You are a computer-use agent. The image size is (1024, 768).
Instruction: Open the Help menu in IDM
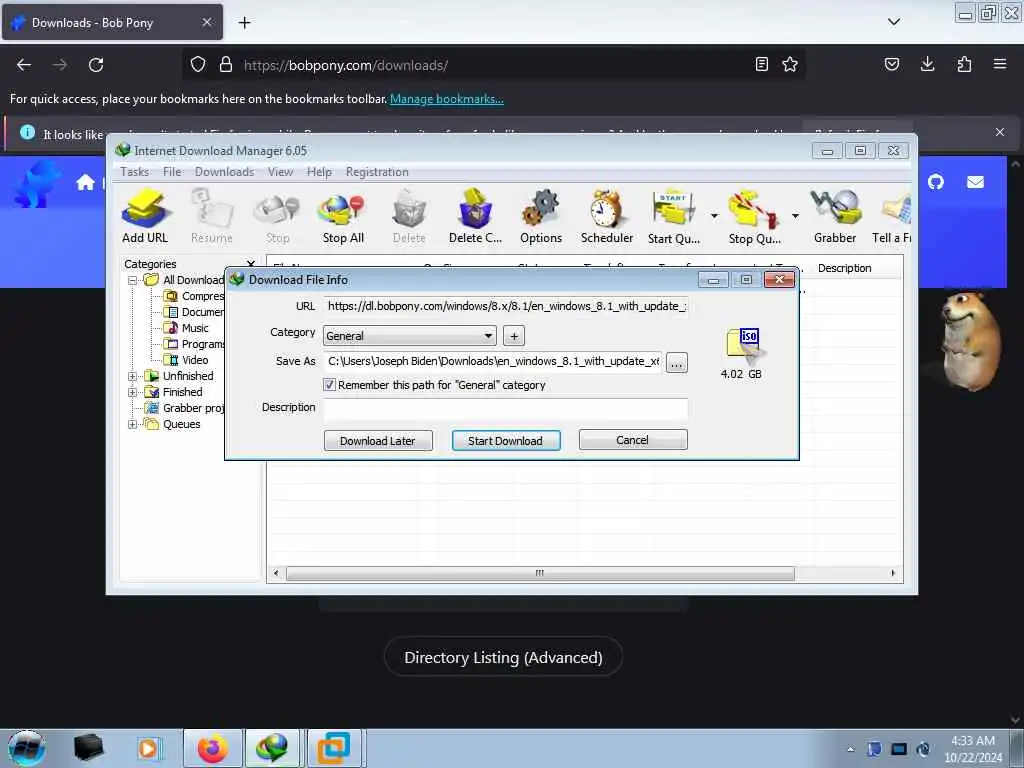point(319,172)
